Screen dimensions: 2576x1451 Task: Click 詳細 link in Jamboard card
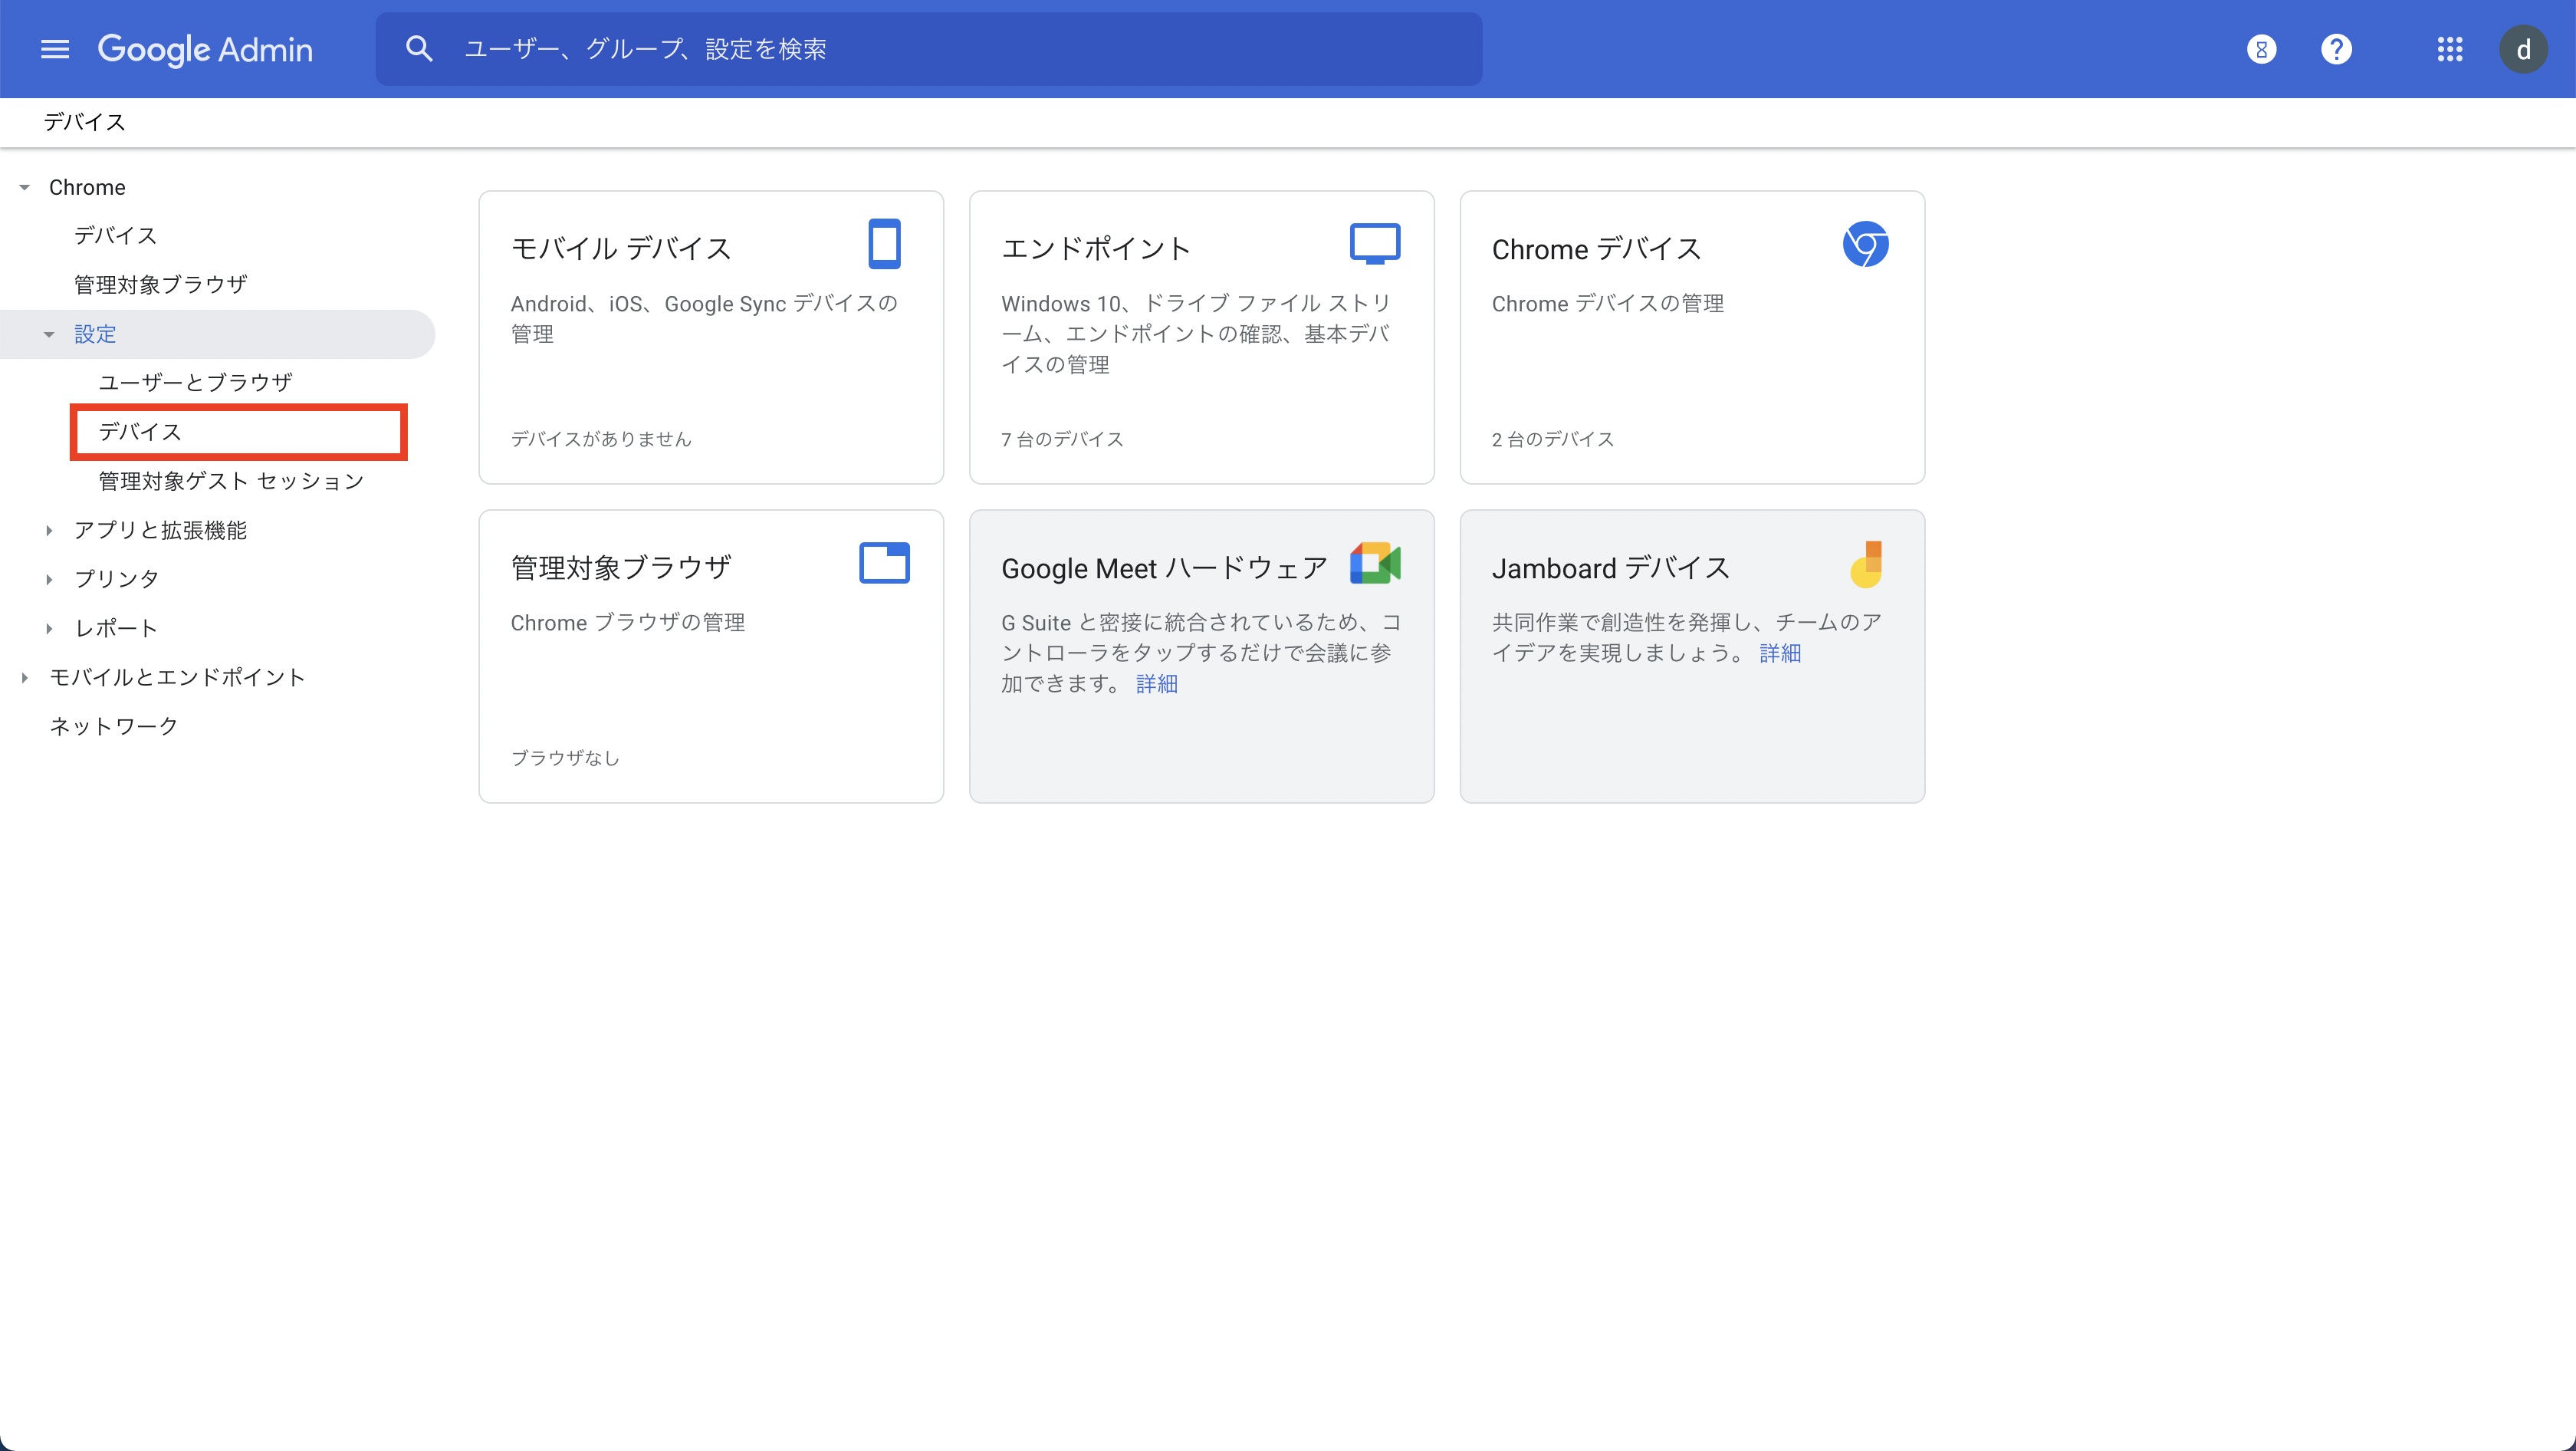coord(1780,653)
